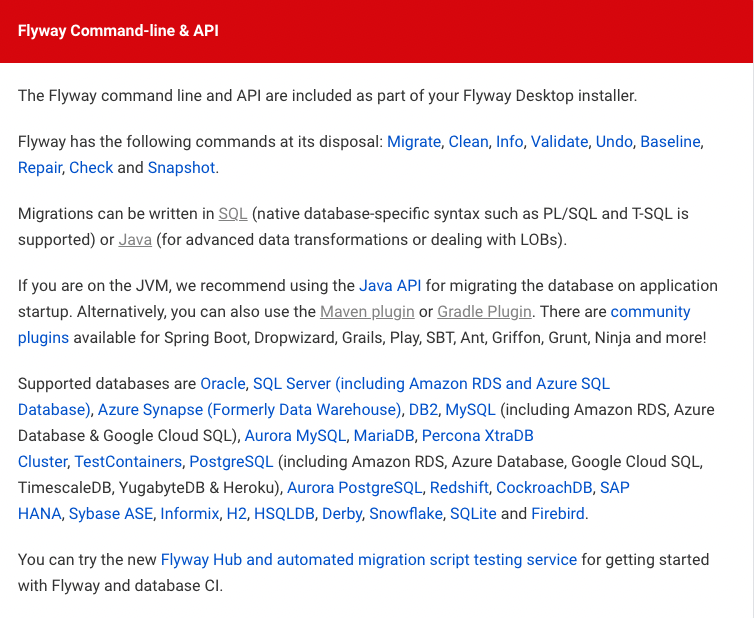Screen dimensions: 754x618
Task: Open the Redshift link
Action: [459, 488]
